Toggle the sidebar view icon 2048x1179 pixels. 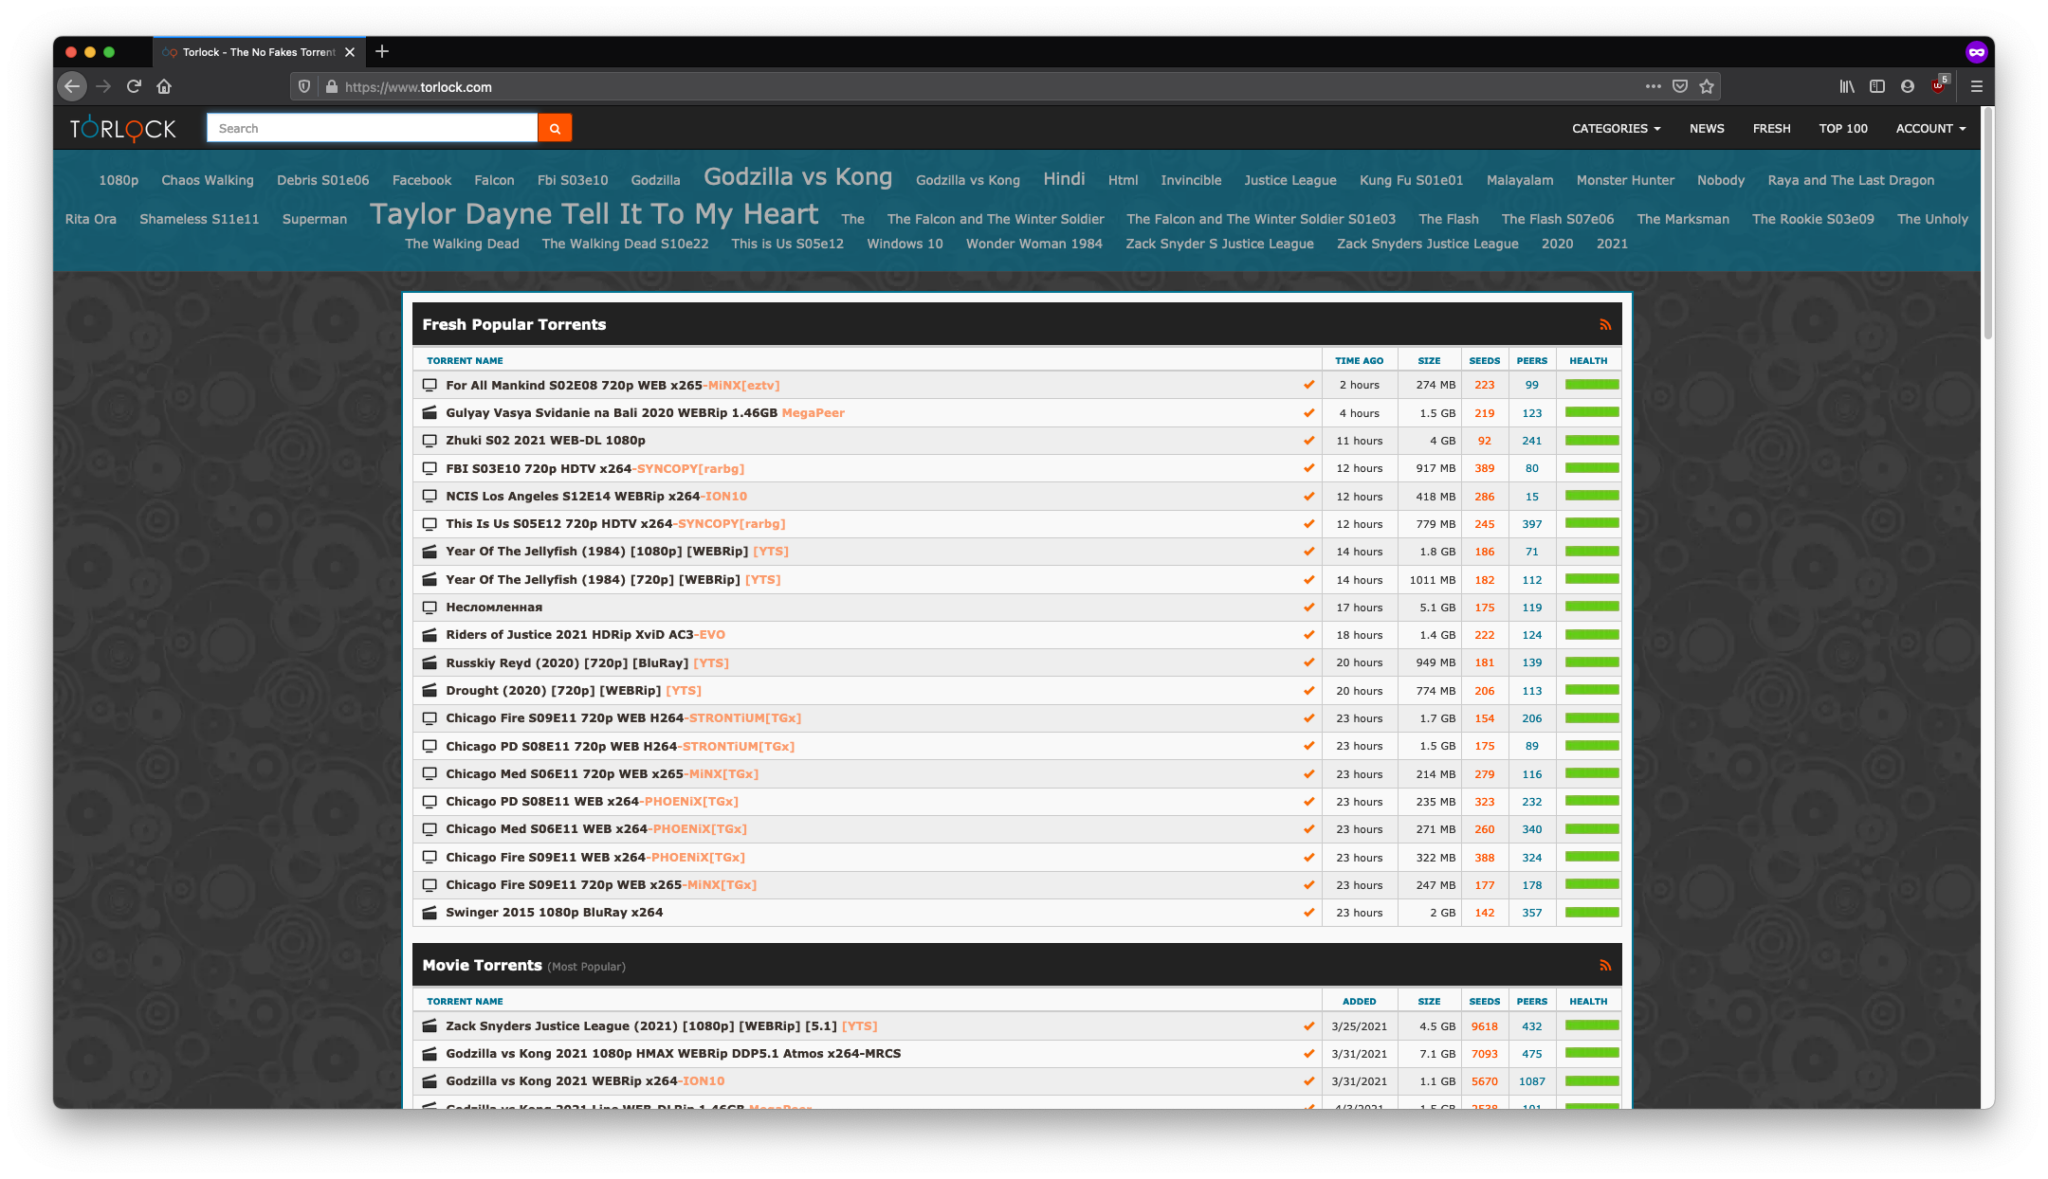click(x=1877, y=87)
